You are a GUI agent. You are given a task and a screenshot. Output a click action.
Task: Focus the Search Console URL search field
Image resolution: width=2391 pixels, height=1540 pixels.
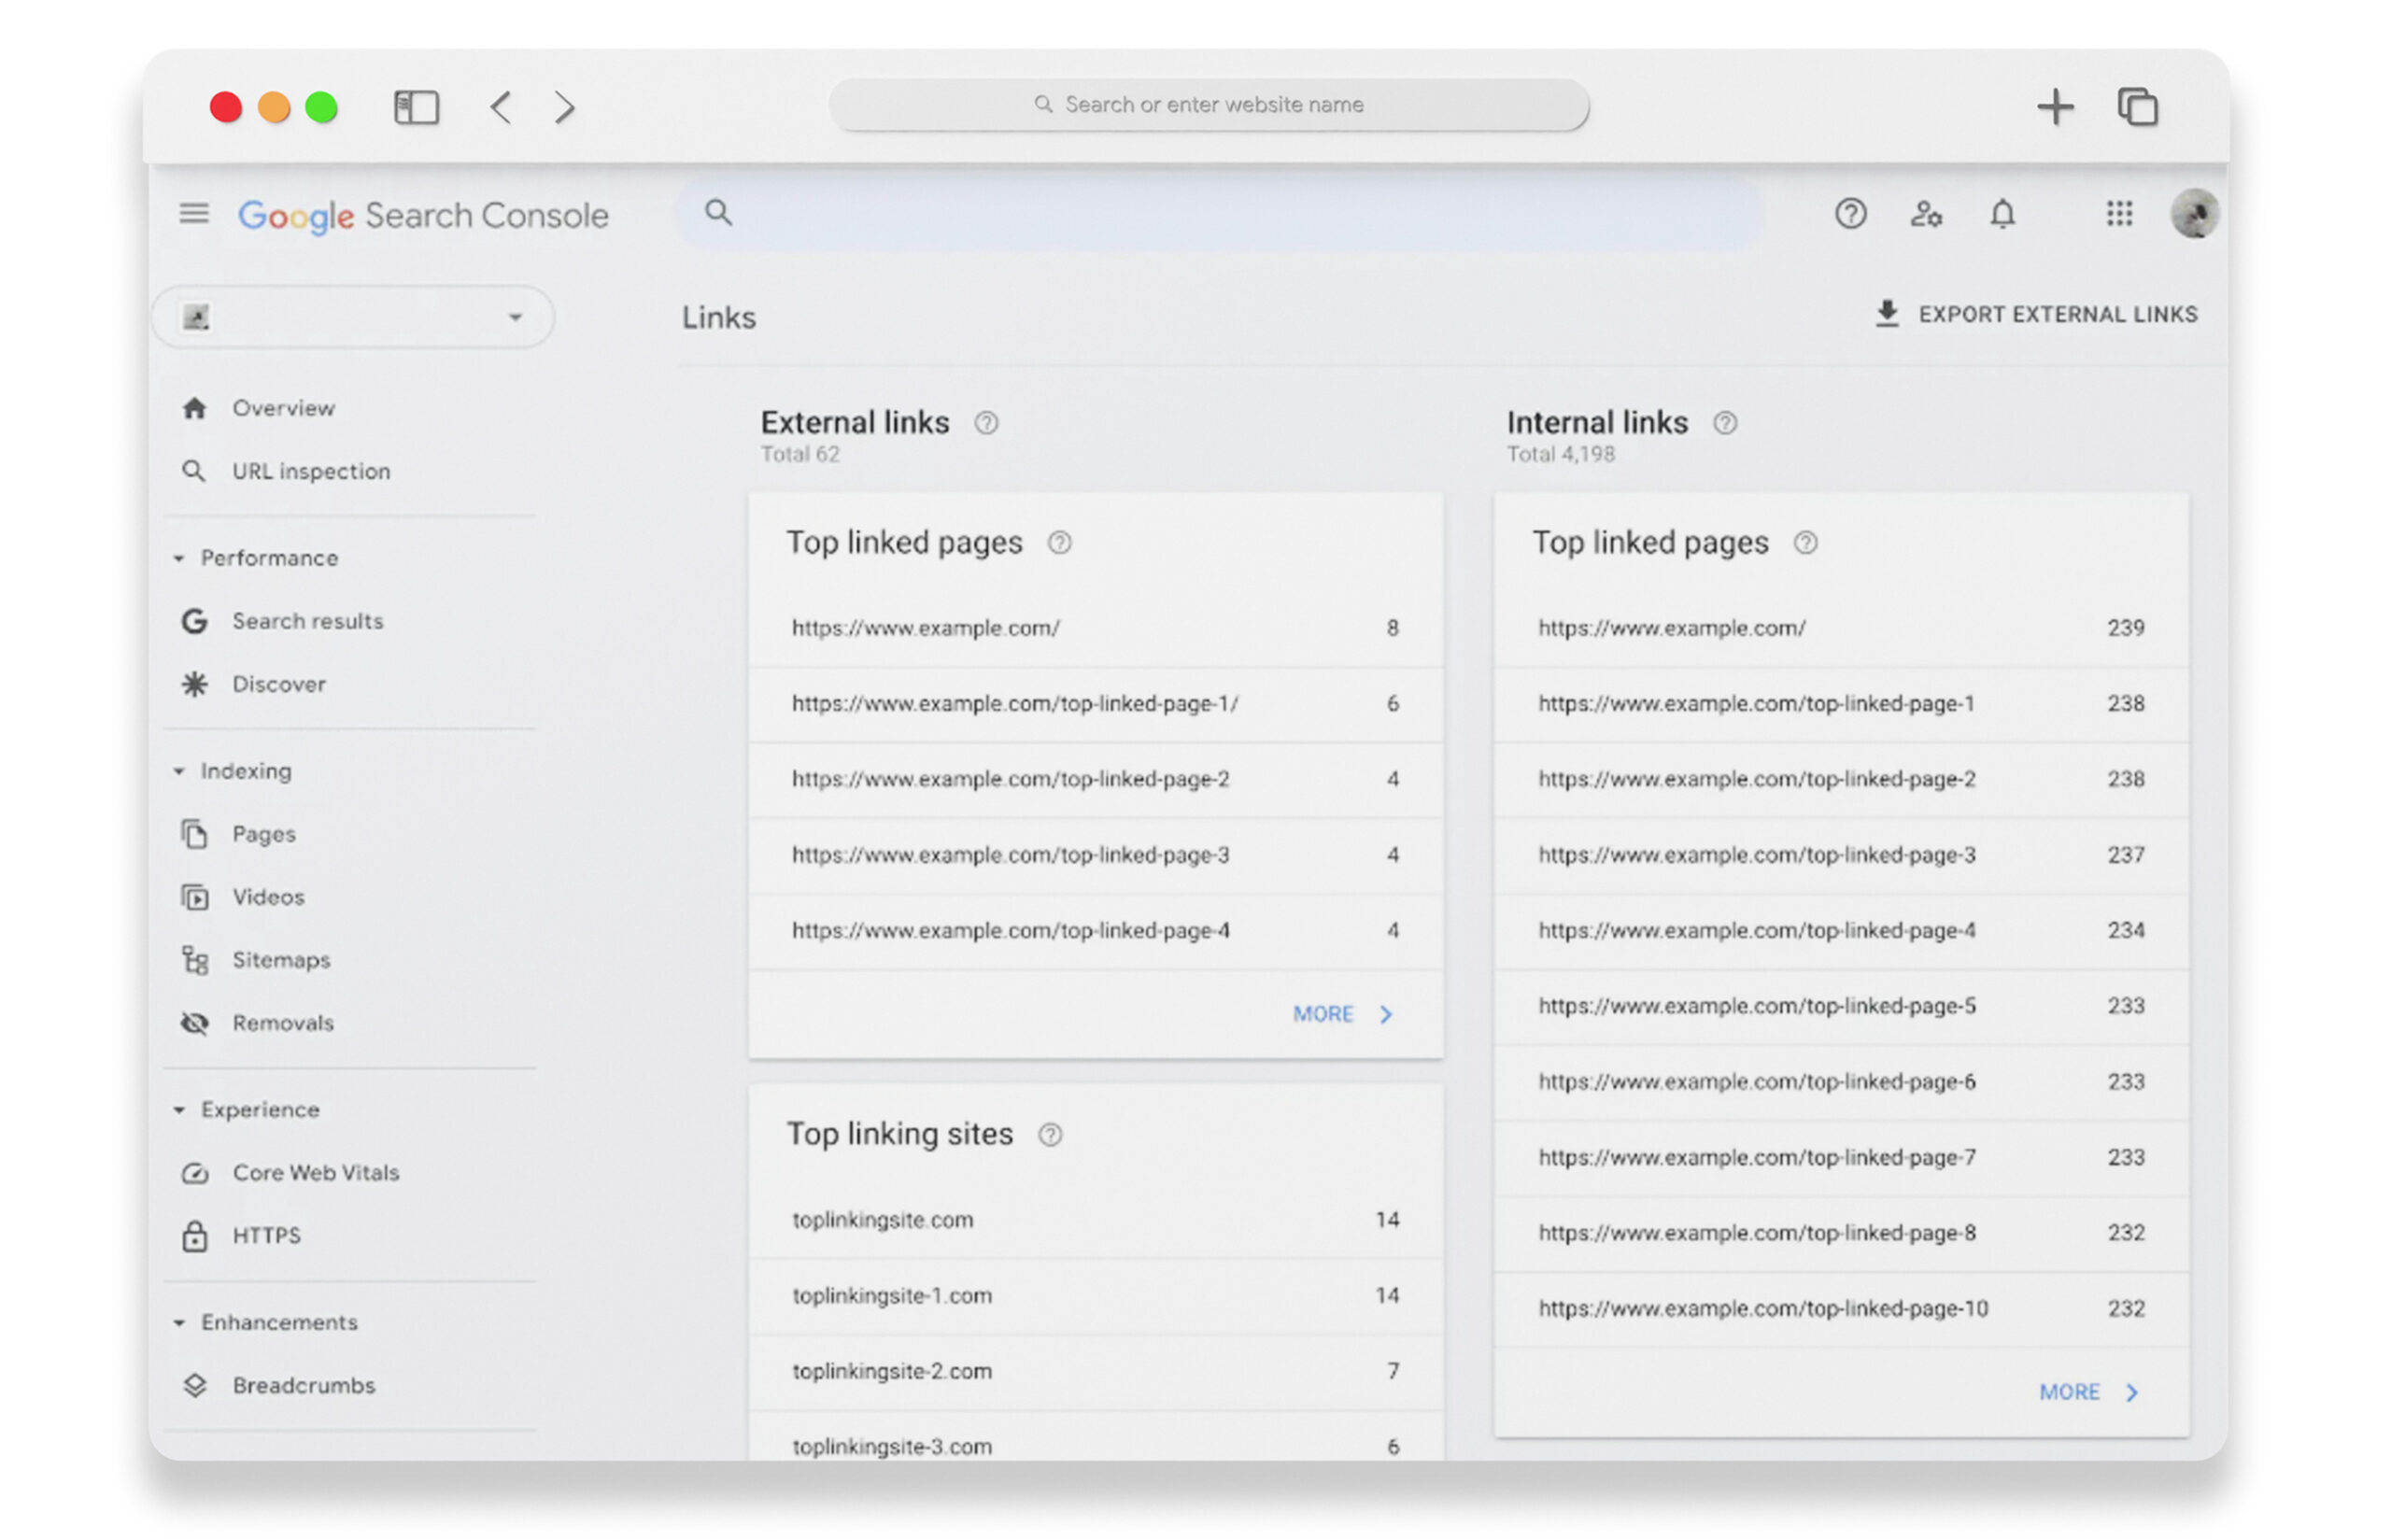[x=1219, y=213]
